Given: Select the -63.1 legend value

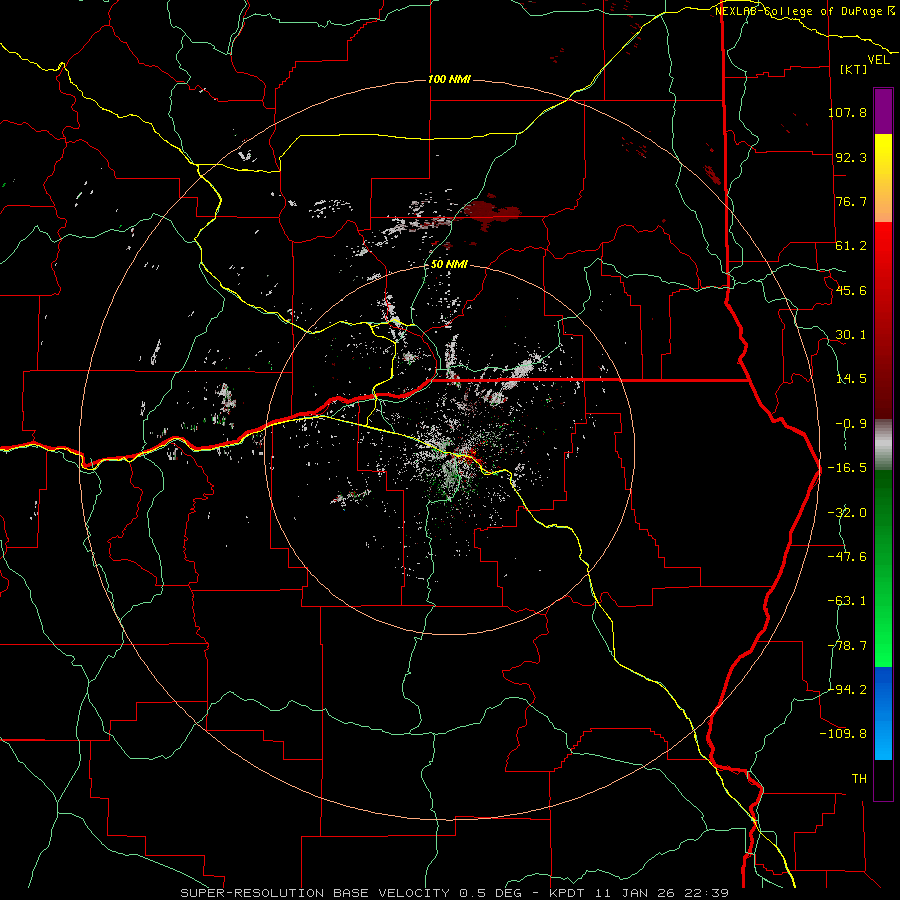Looking at the screenshot, I should pos(847,601).
